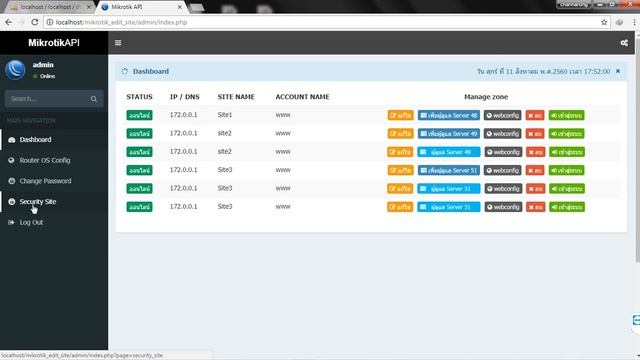Click the browser address bar URL
This screenshot has height=360, width=640.
[121, 22]
